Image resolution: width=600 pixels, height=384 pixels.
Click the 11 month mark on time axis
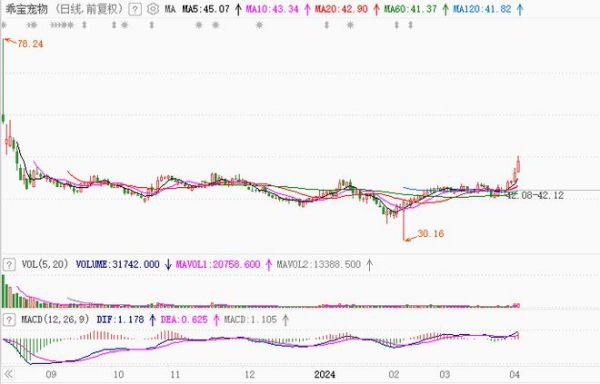pyautogui.click(x=174, y=374)
